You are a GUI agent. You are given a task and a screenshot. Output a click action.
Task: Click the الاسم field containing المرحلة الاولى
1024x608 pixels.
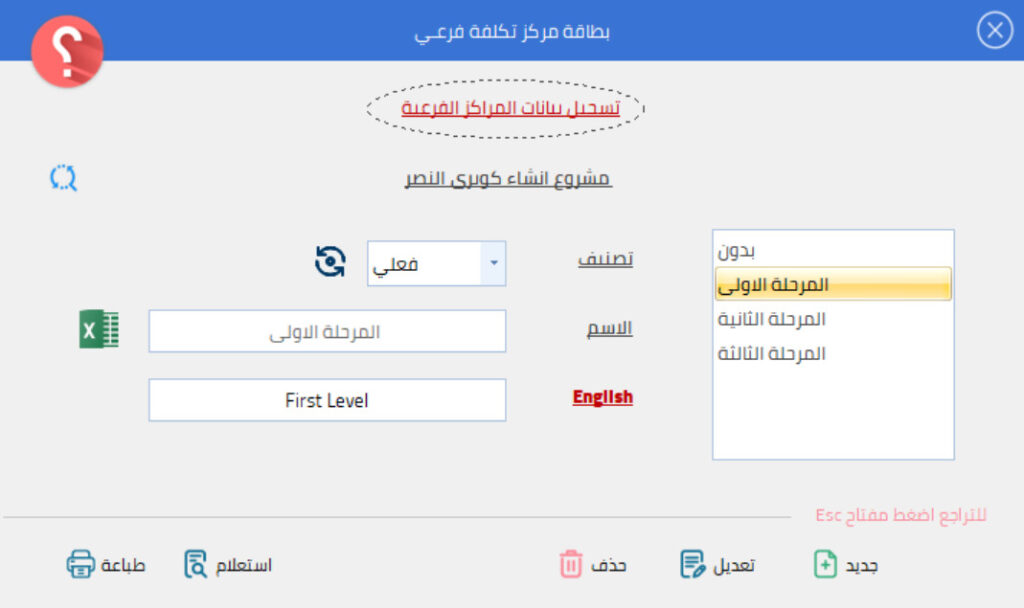pos(327,331)
